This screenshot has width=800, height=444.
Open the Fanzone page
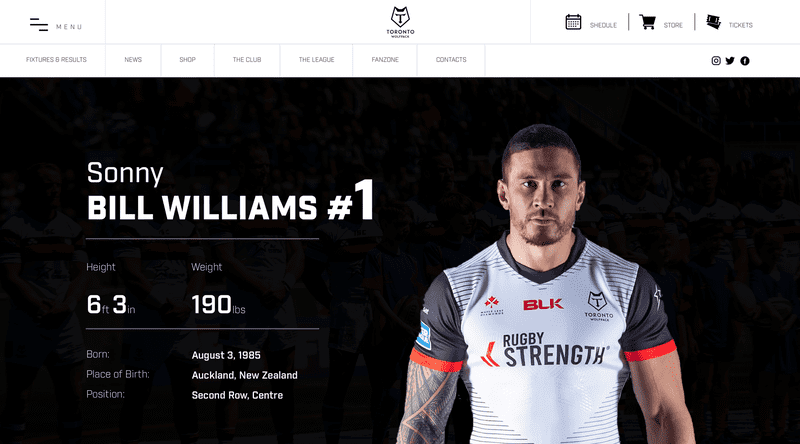[385, 60]
